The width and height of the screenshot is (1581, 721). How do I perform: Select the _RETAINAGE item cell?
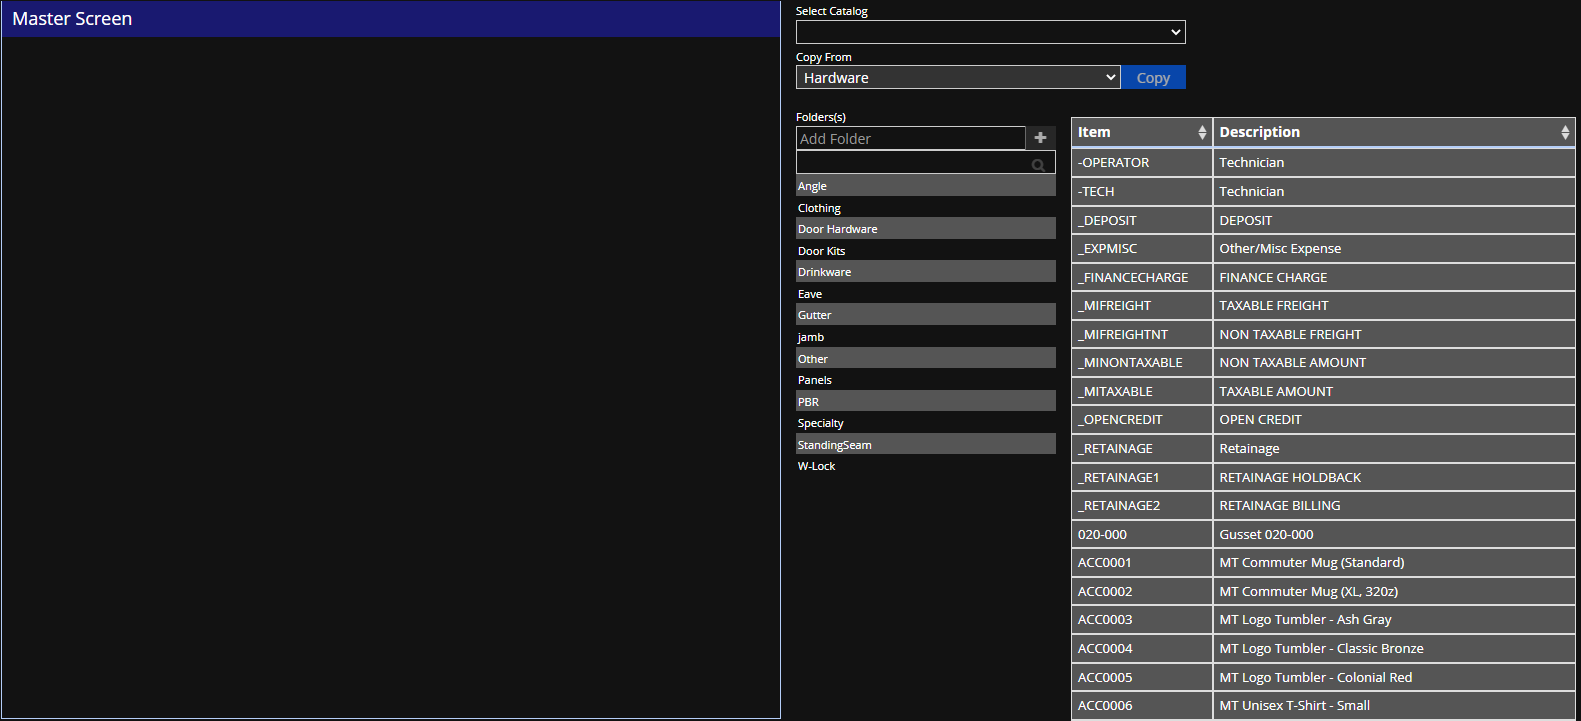tap(1142, 448)
